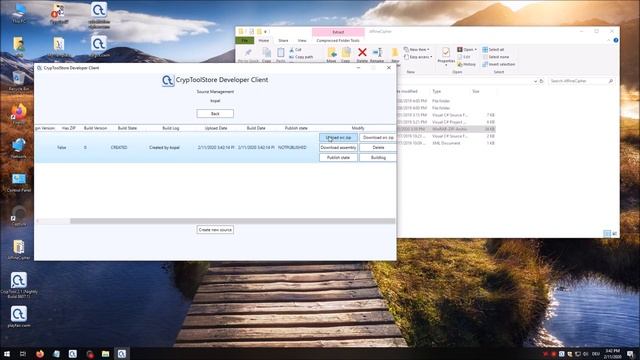The image size is (640, 360).
Task: Click Publish state button in Modify column
Action: (x=338, y=158)
